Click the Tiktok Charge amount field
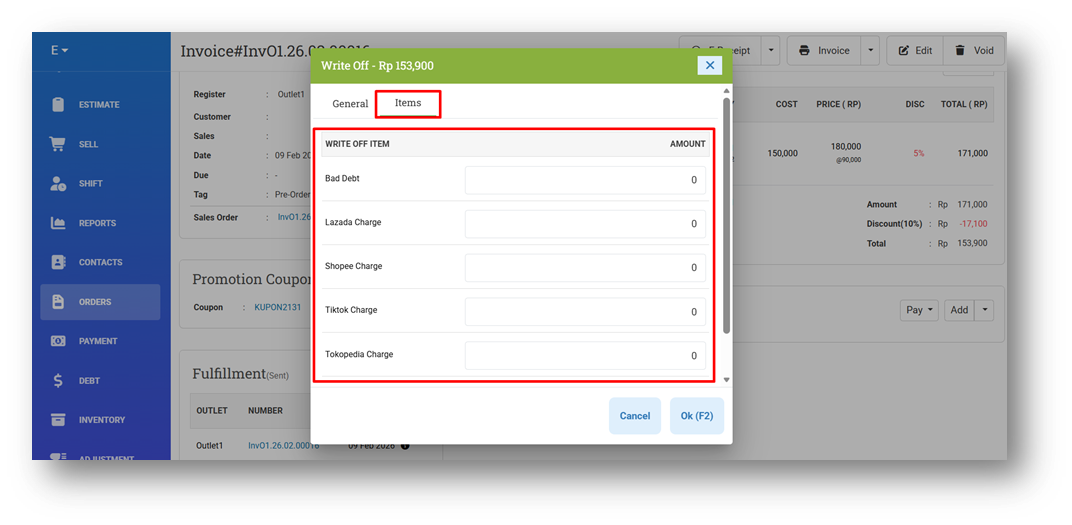 coord(585,312)
